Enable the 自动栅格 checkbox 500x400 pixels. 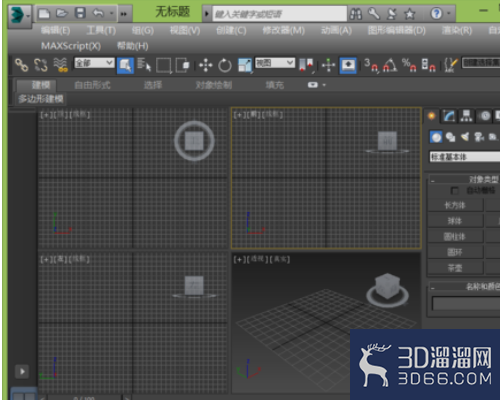coord(454,191)
